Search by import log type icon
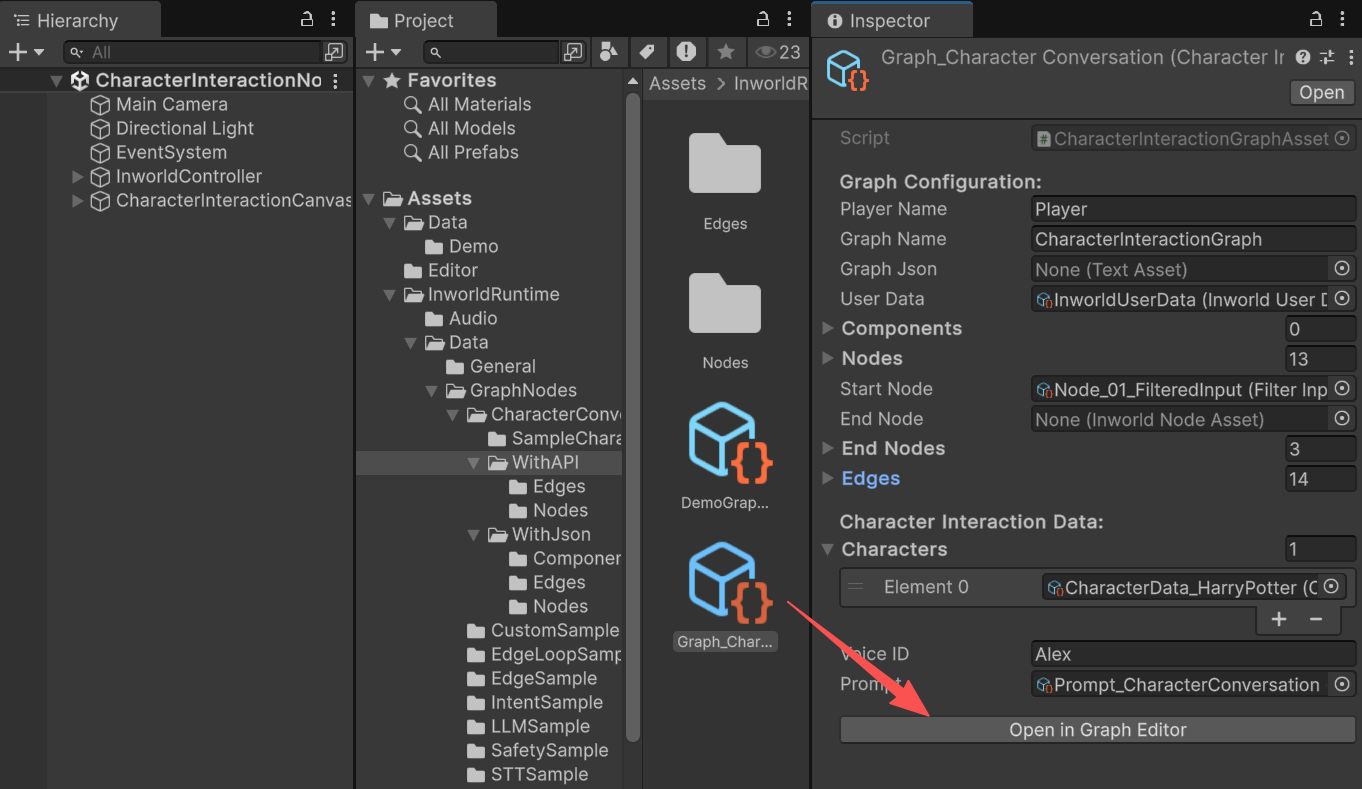This screenshot has height=789, width=1362. click(x=686, y=52)
